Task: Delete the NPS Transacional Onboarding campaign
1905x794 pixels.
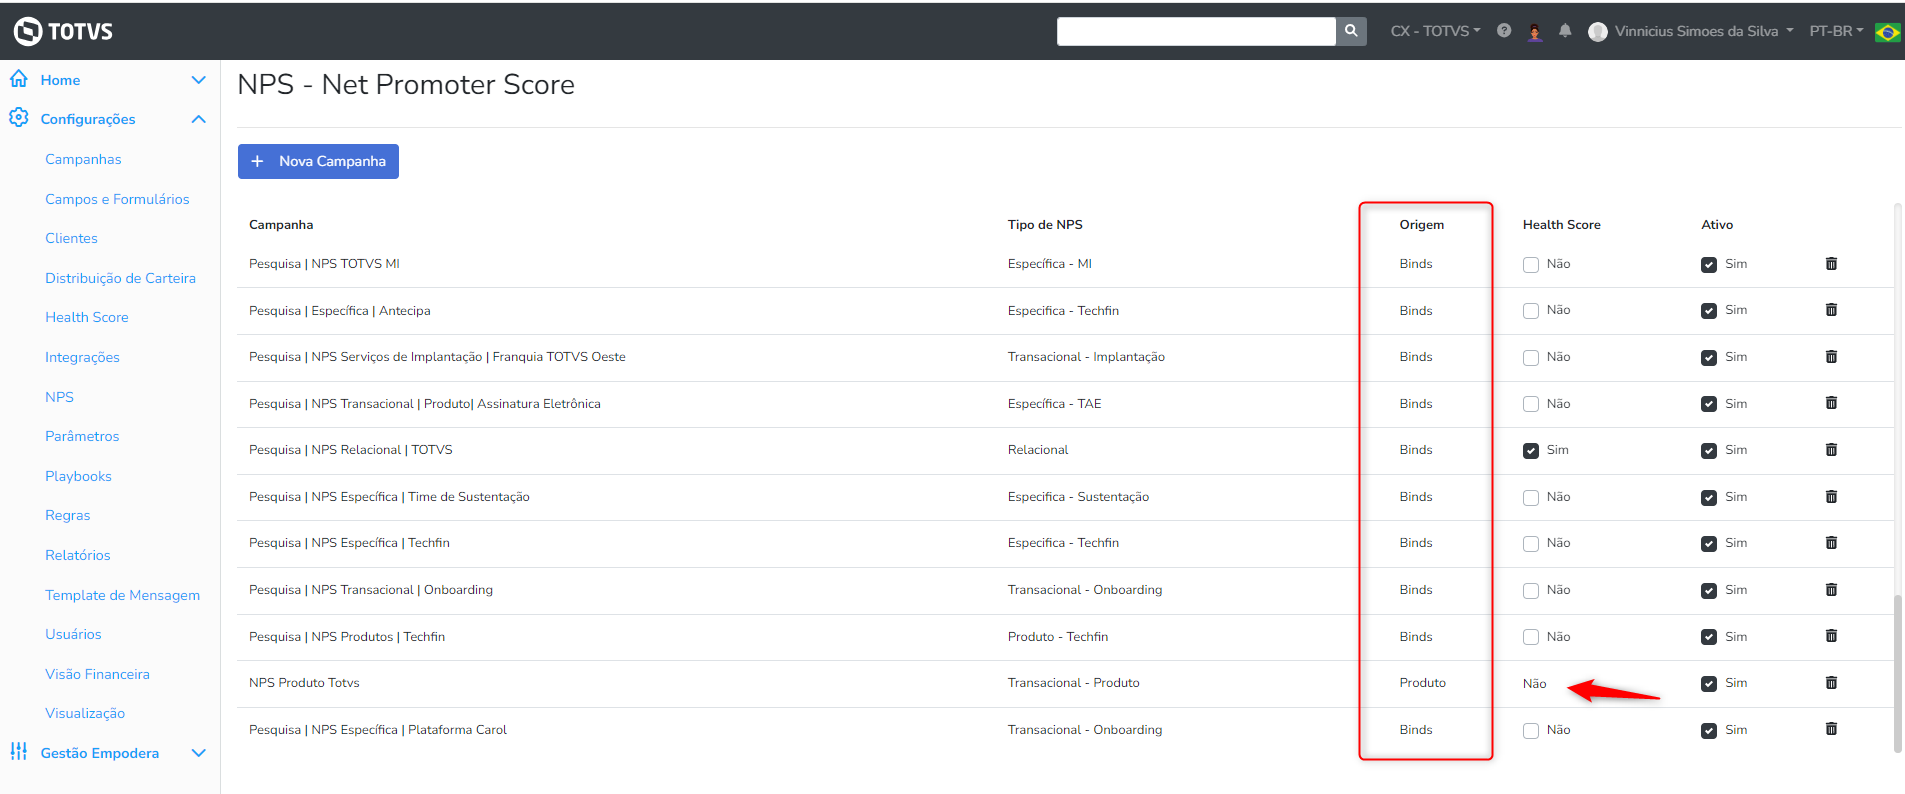Action: click(1831, 590)
